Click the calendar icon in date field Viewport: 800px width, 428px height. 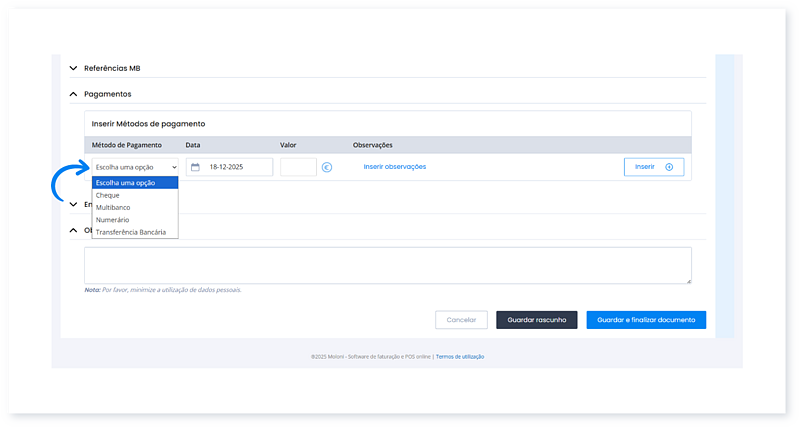(196, 167)
